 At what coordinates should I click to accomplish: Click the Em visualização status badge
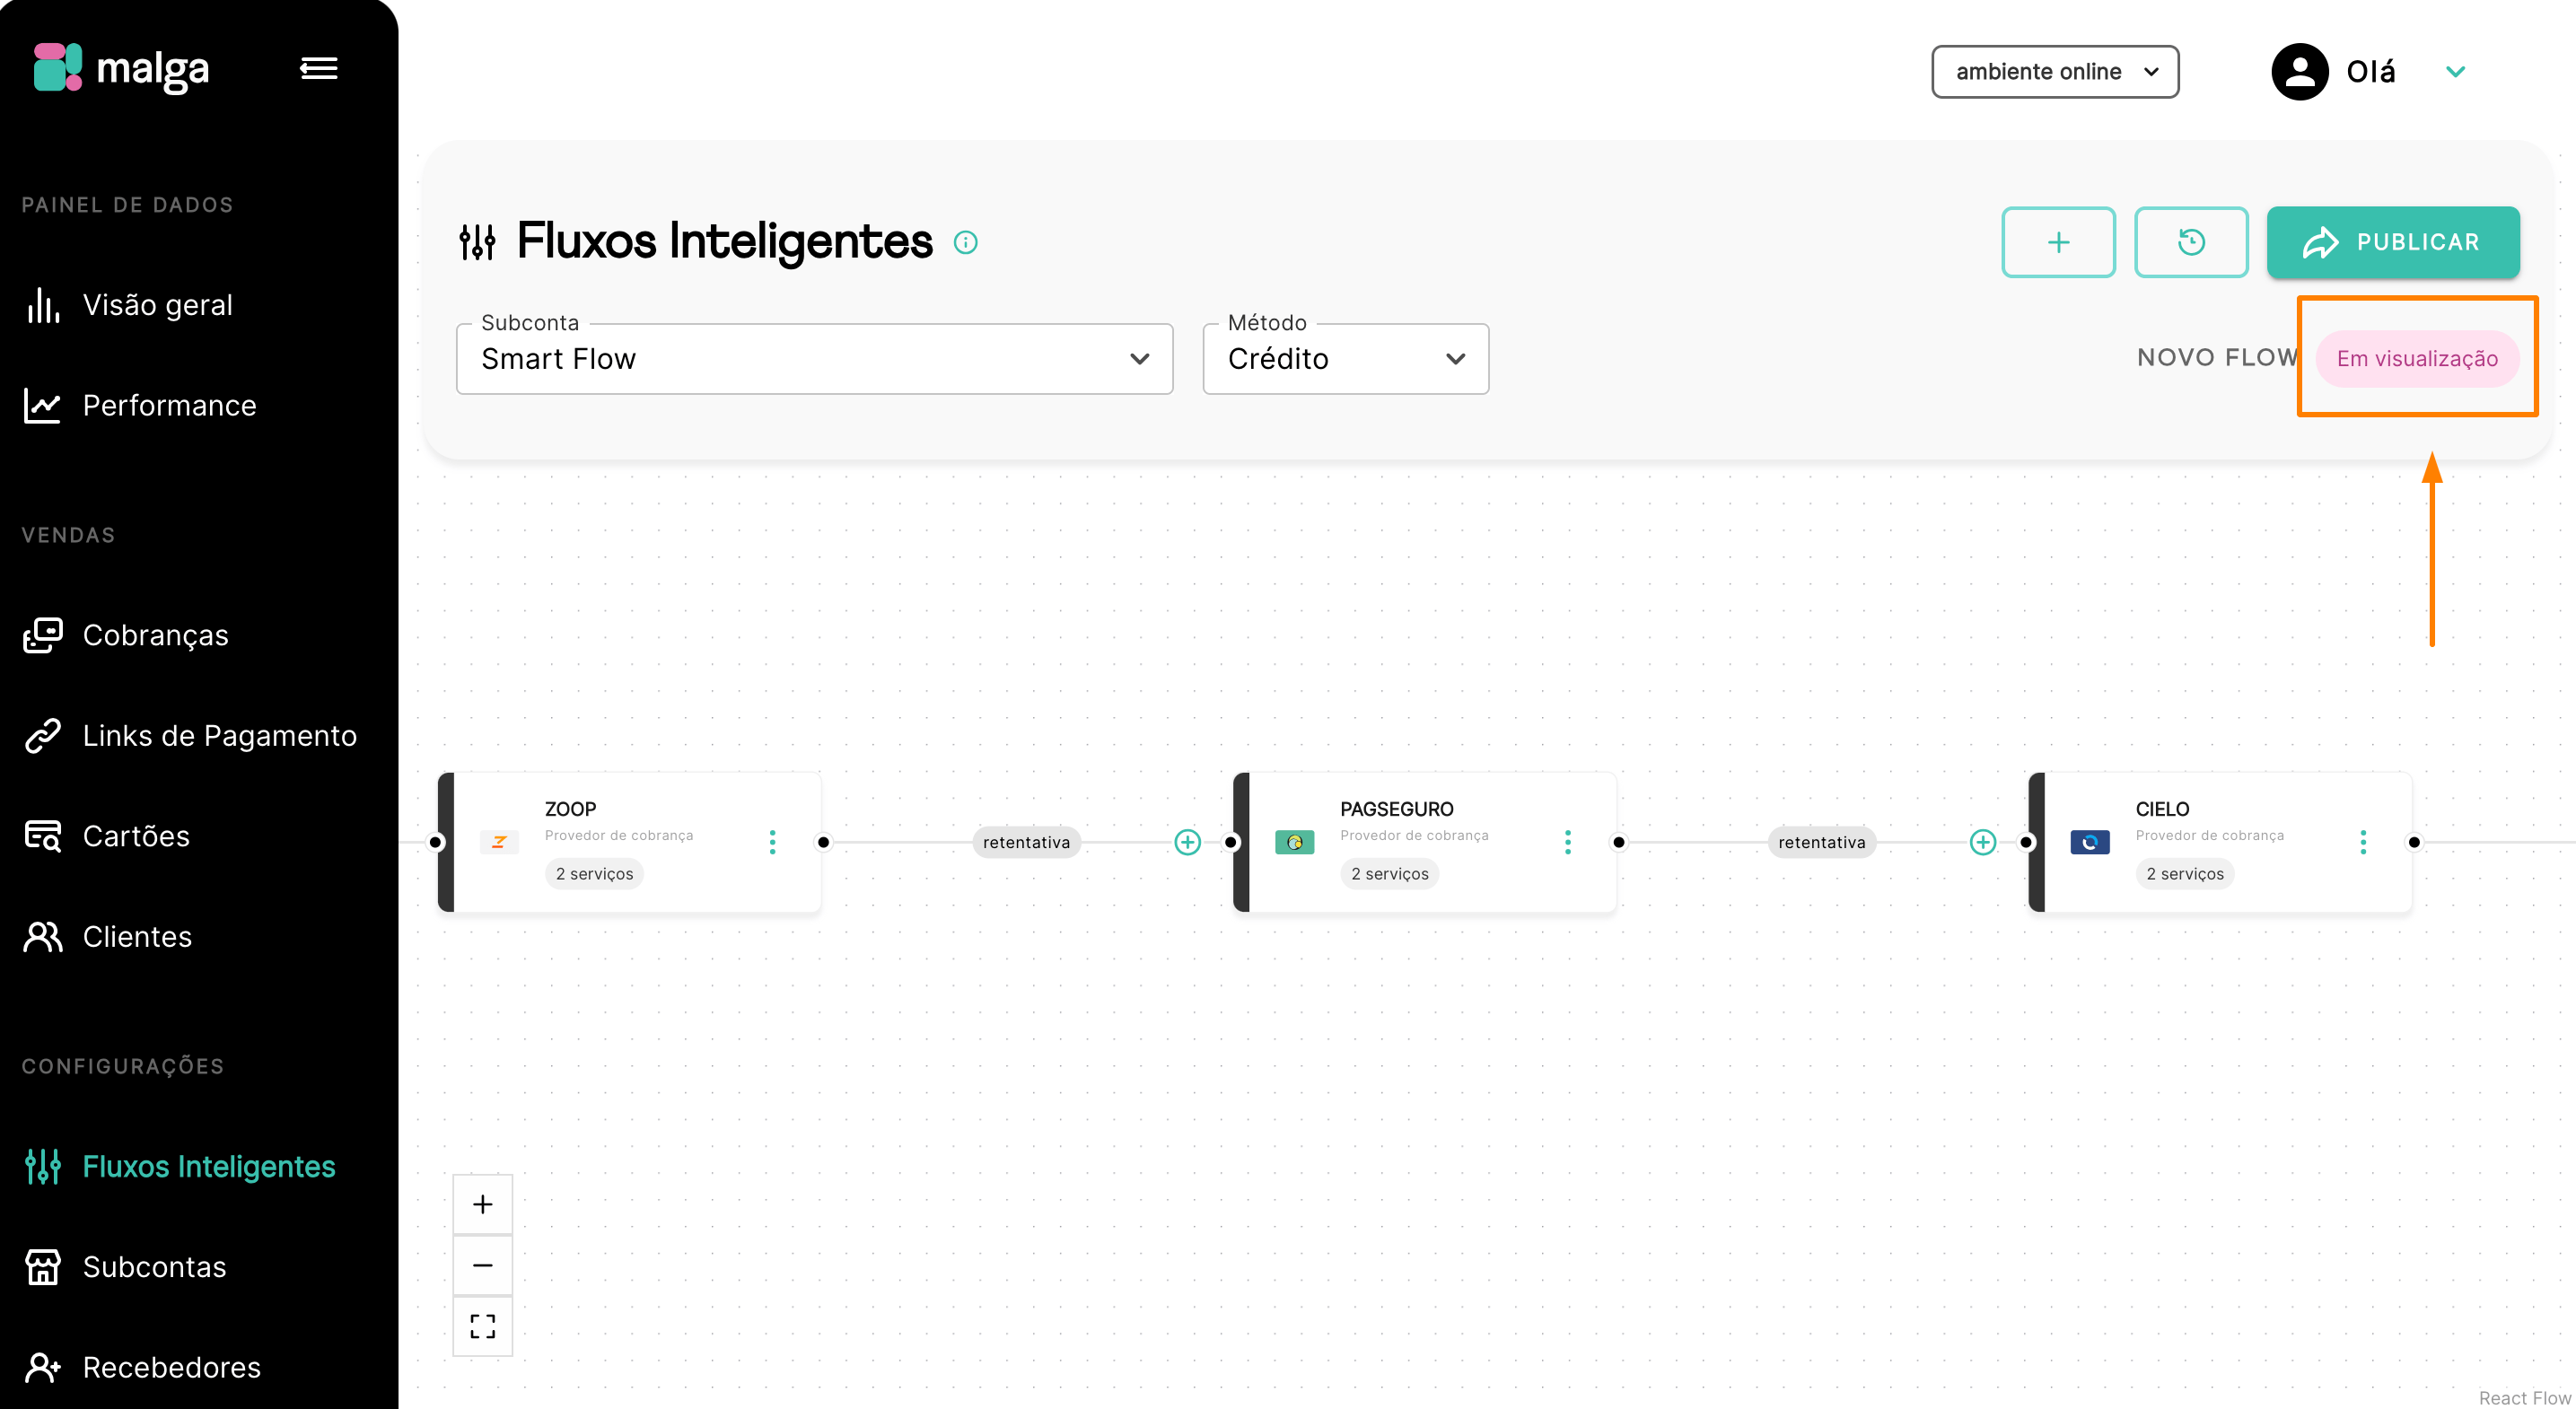[x=2417, y=358]
